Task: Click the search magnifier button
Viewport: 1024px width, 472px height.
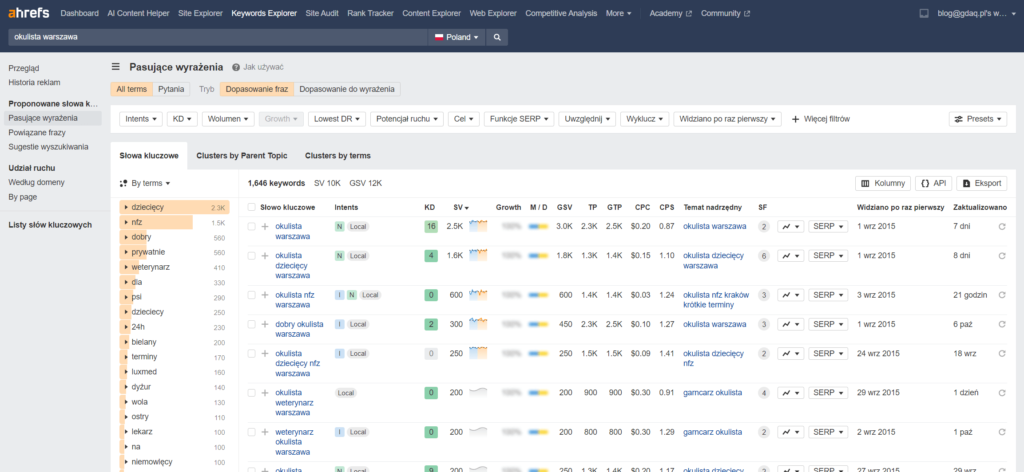Action: point(497,36)
